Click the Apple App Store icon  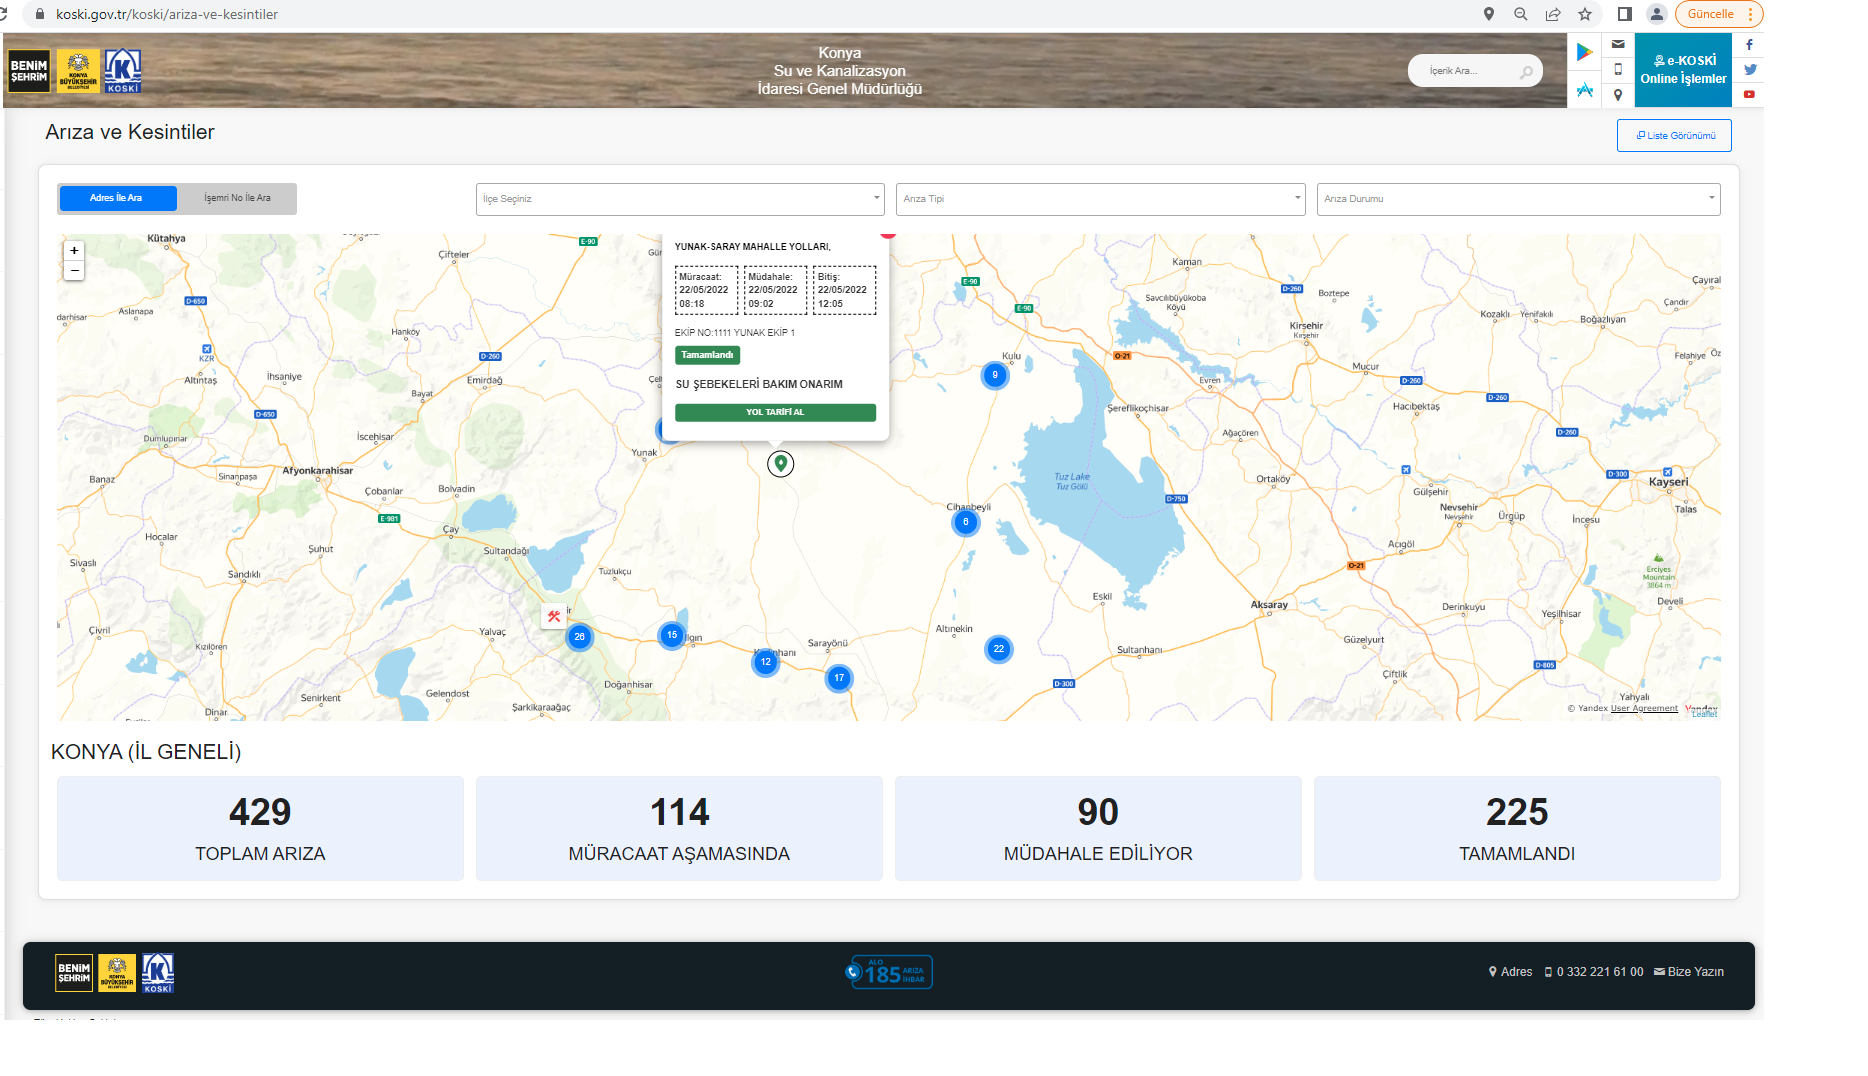(1585, 90)
